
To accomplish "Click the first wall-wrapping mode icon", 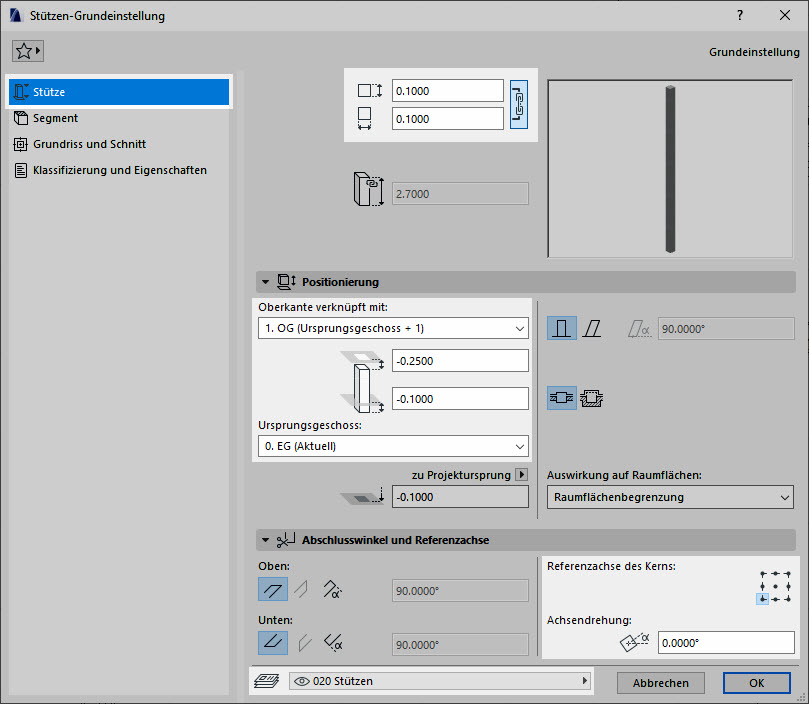I will pyautogui.click(x=561, y=398).
